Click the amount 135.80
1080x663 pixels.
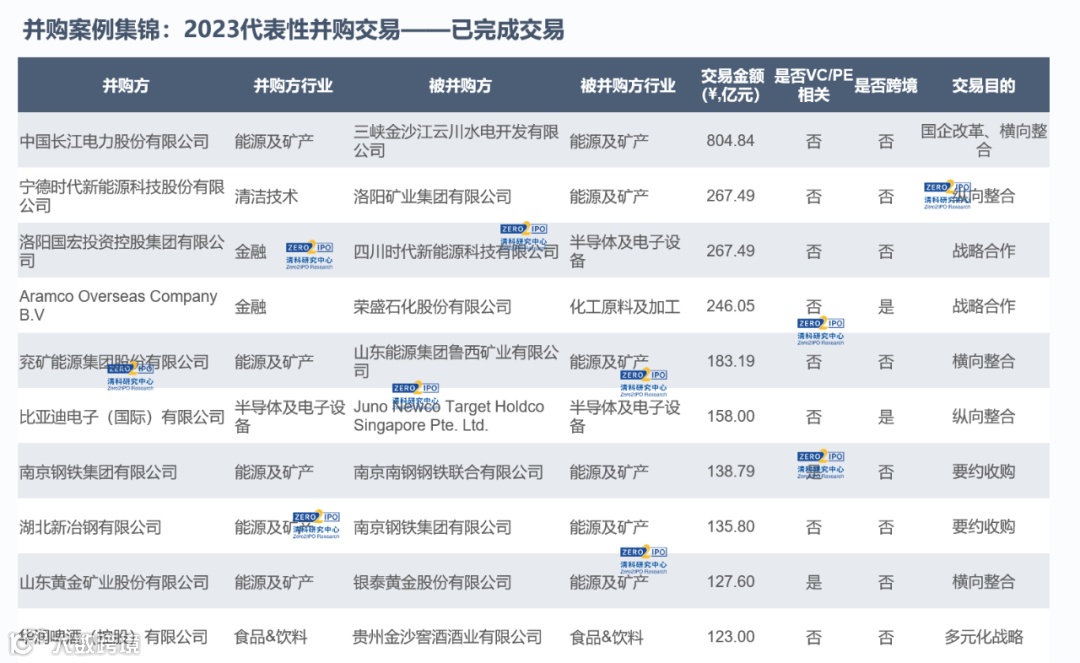pyautogui.click(x=731, y=526)
